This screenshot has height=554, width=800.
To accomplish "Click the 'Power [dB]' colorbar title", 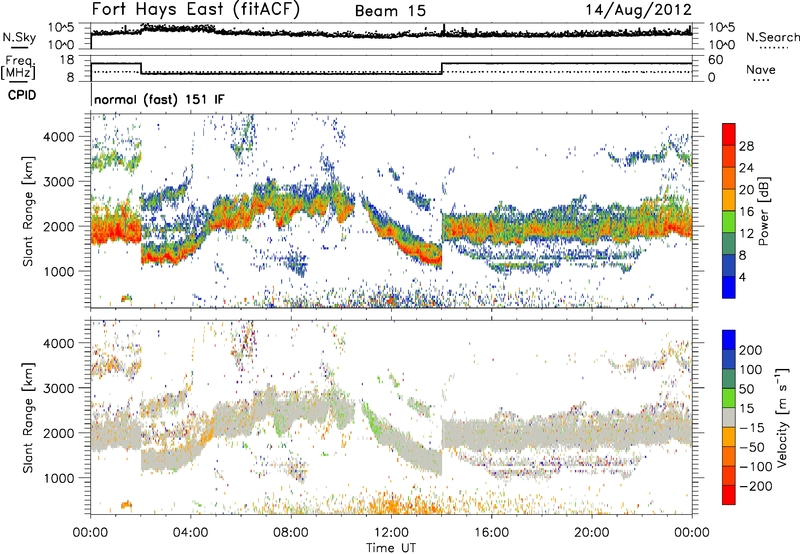I will click(x=763, y=211).
